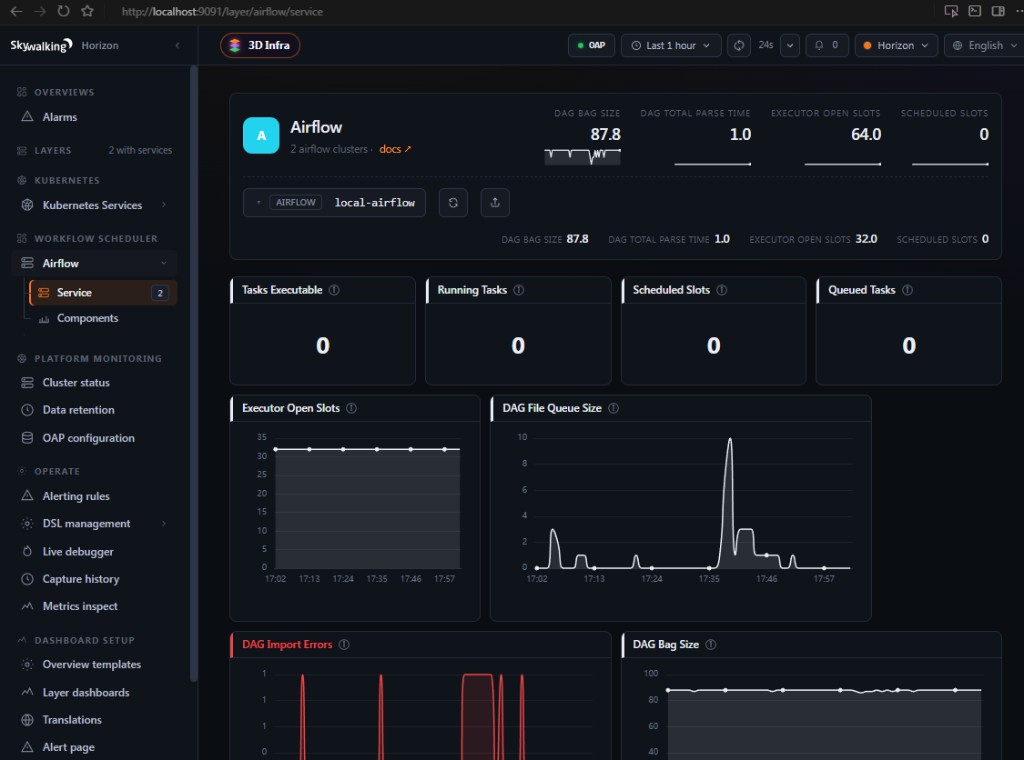Open Kubernetes Services menu item
Image resolution: width=1024 pixels, height=760 pixels.
pyautogui.click(x=92, y=205)
